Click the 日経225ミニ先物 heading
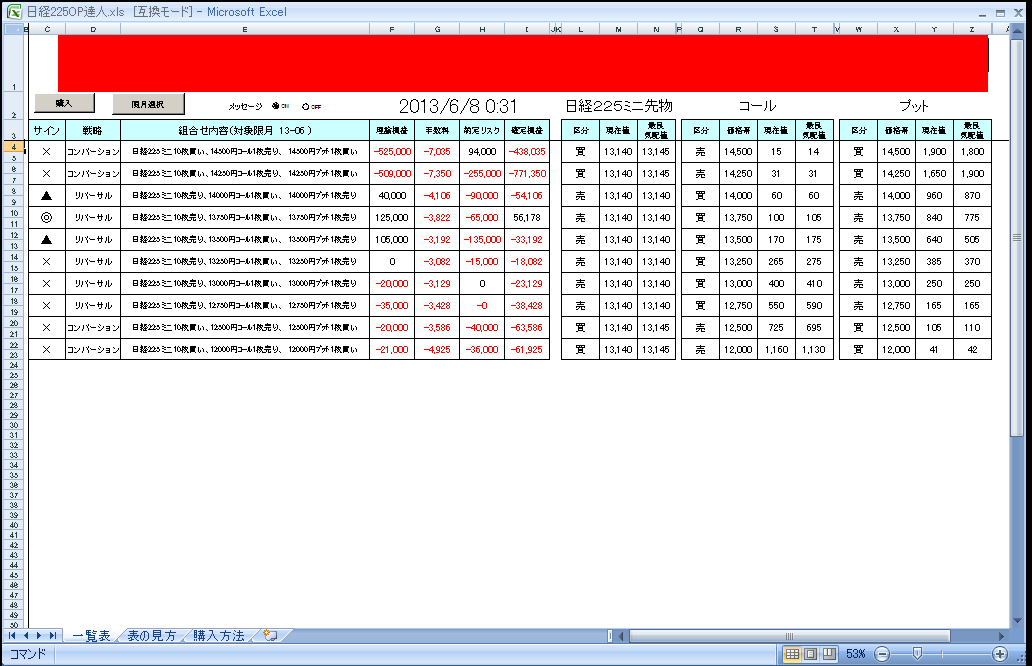This screenshot has height=666, width=1032. tap(619, 106)
